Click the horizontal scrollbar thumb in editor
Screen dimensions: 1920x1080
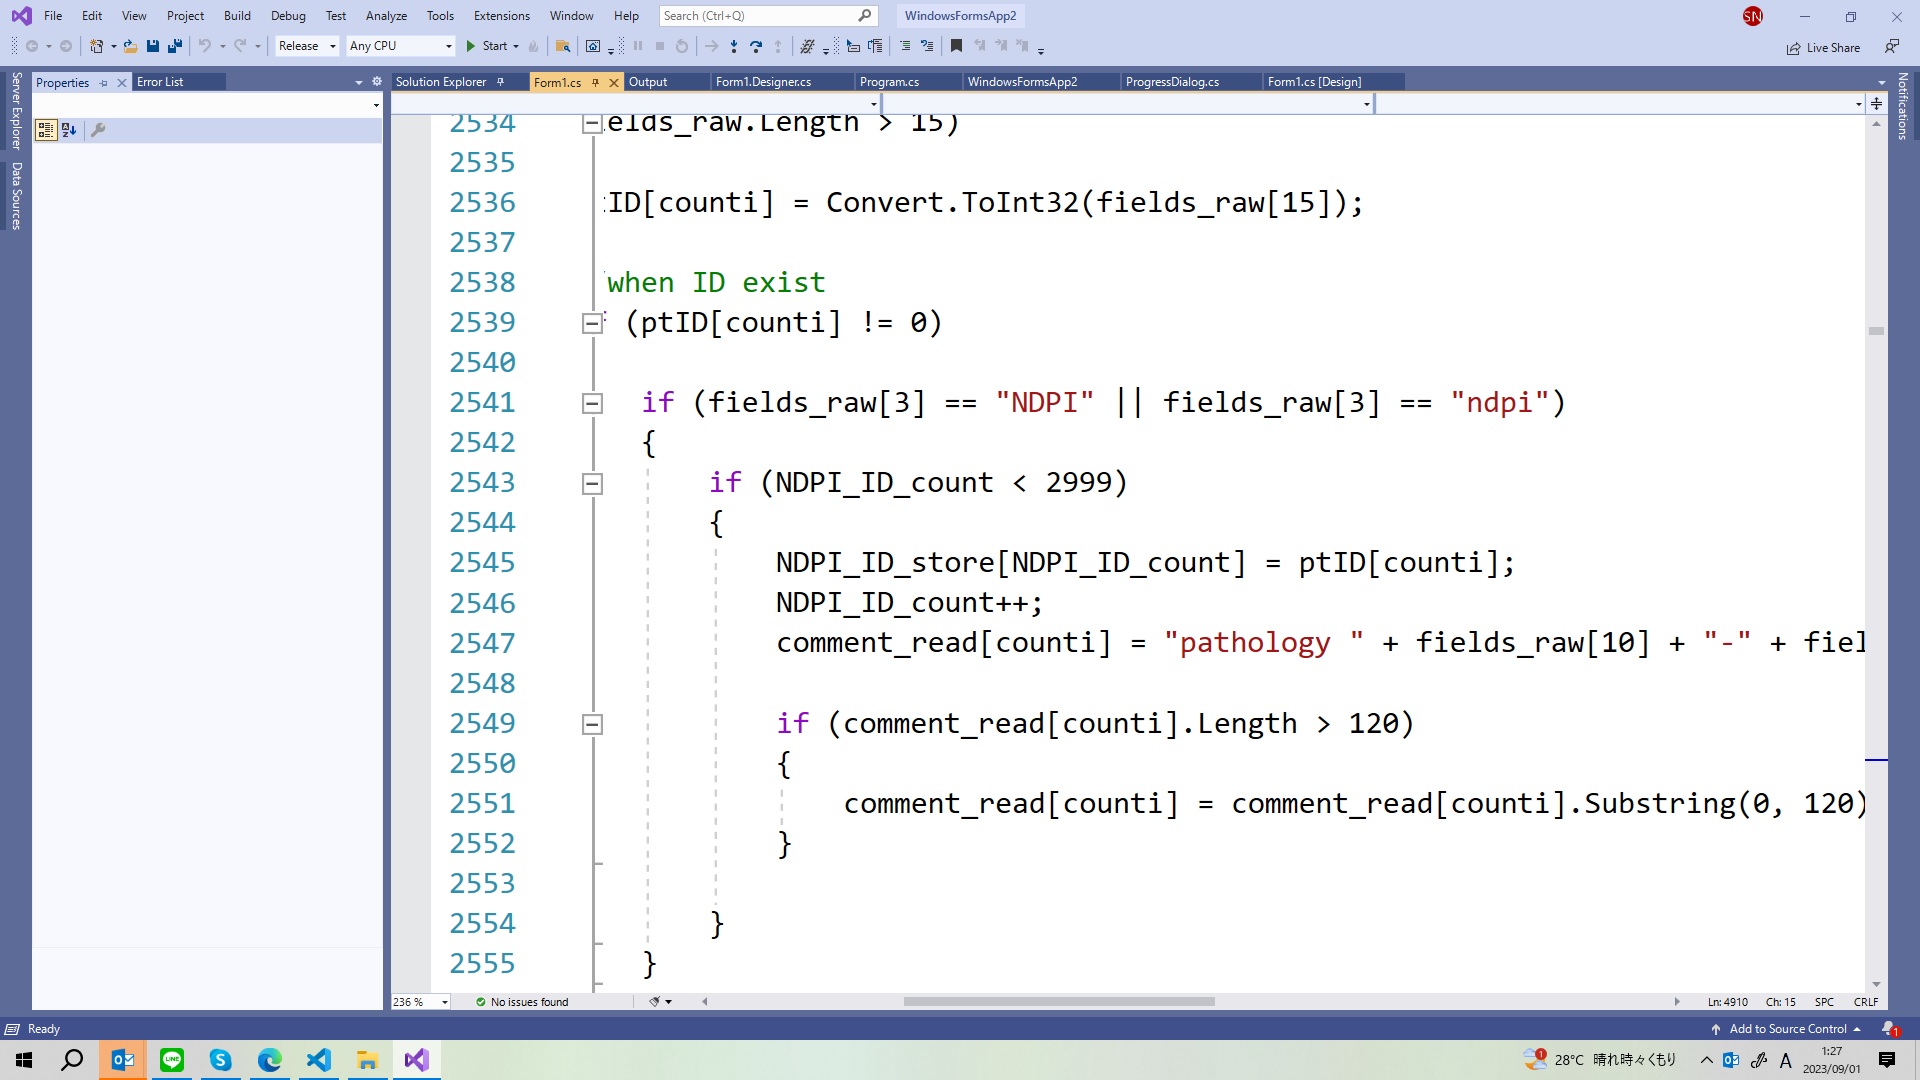[1058, 1001]
